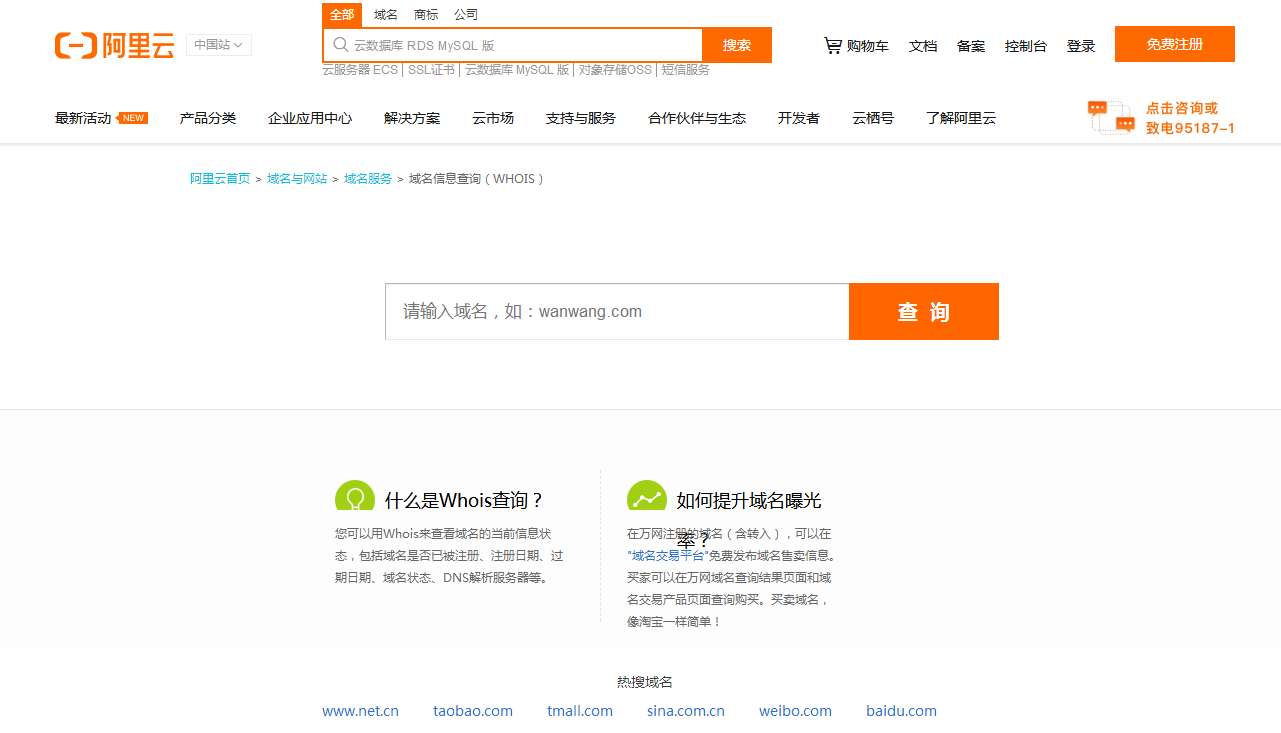Select the 全部 search tab

[342, 14]
